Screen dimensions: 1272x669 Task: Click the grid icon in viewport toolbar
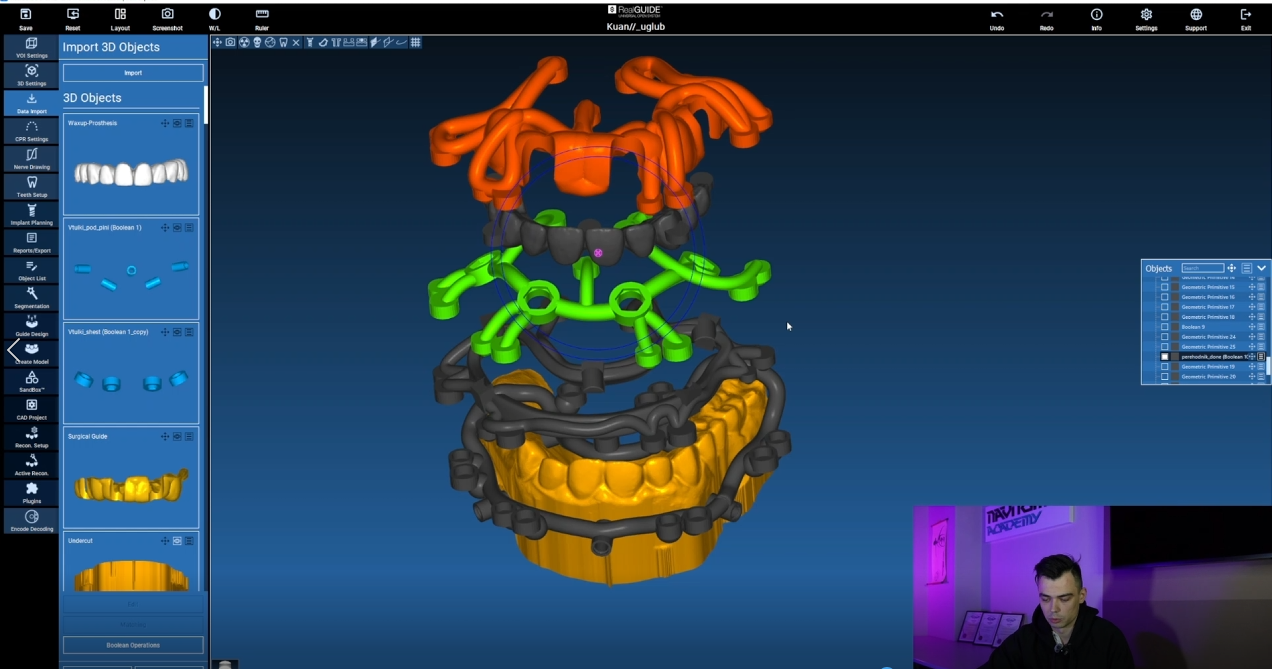pyautogui.click(x=415, y=42)
